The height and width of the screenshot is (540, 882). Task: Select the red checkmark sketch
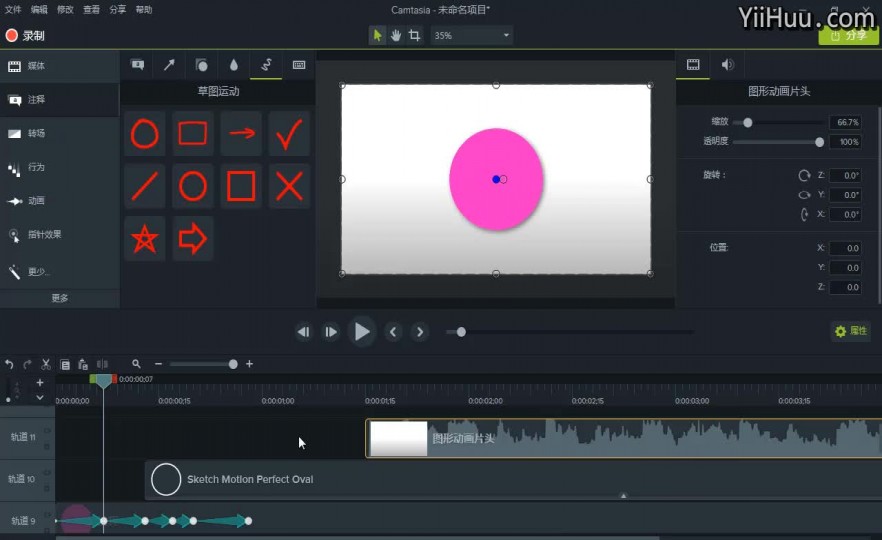coord(289,133)
